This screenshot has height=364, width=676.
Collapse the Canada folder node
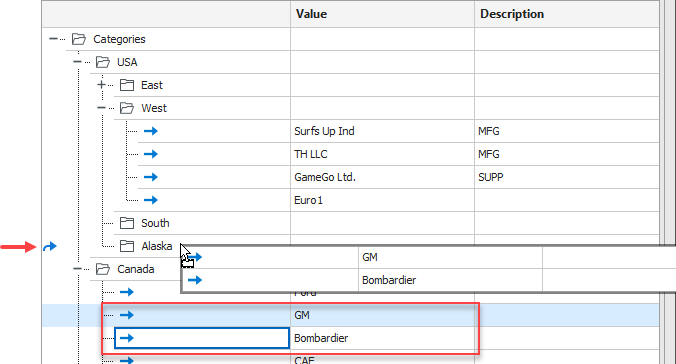[77, 269]
